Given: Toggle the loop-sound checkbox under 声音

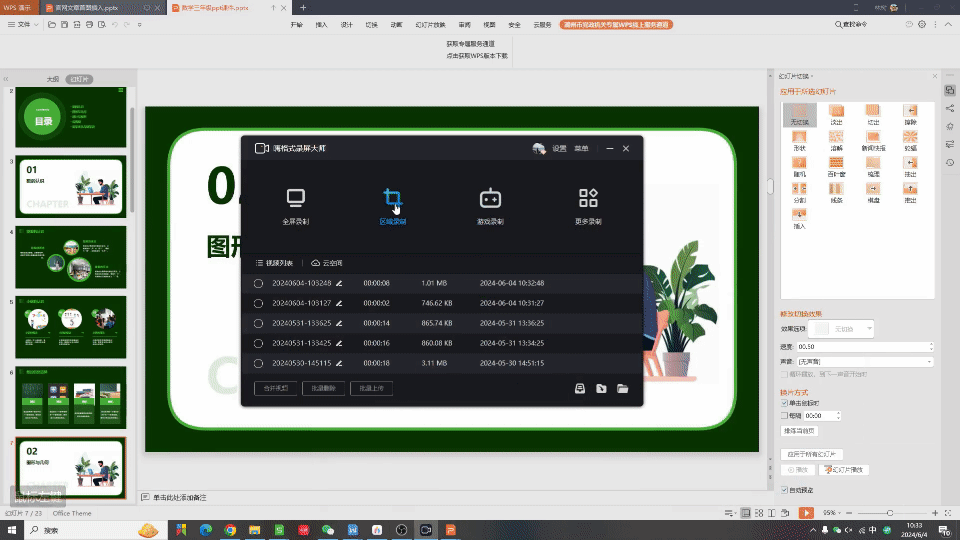Looking at the screenshot, I should coord(784,374).
